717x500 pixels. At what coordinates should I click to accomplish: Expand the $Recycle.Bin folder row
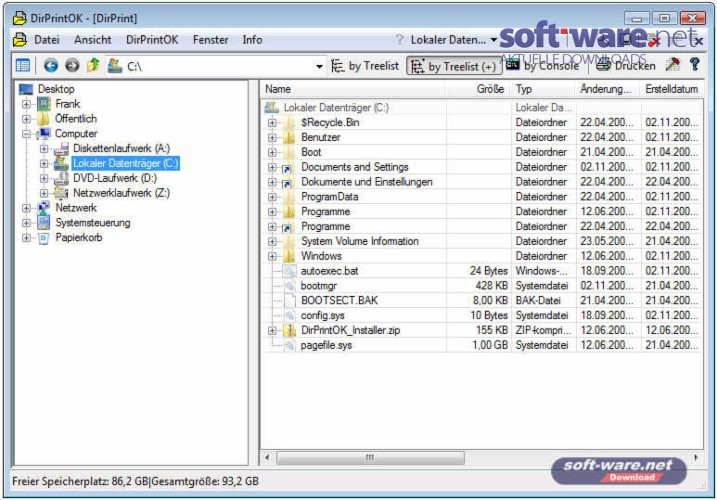tap(273, 123)
